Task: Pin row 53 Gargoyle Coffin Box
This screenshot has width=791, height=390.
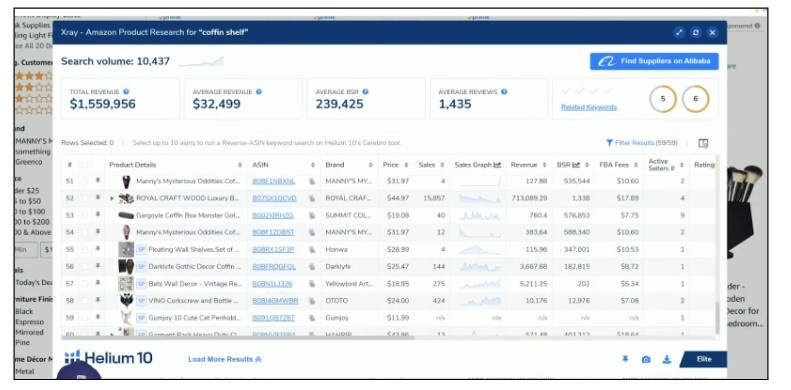Action: click(97, 215)
